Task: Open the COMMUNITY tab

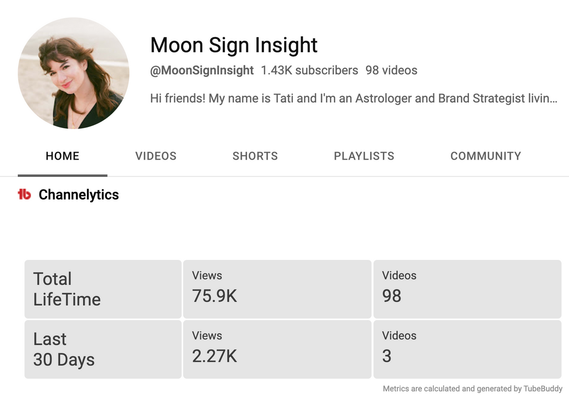Action: (x=486, y=156)
